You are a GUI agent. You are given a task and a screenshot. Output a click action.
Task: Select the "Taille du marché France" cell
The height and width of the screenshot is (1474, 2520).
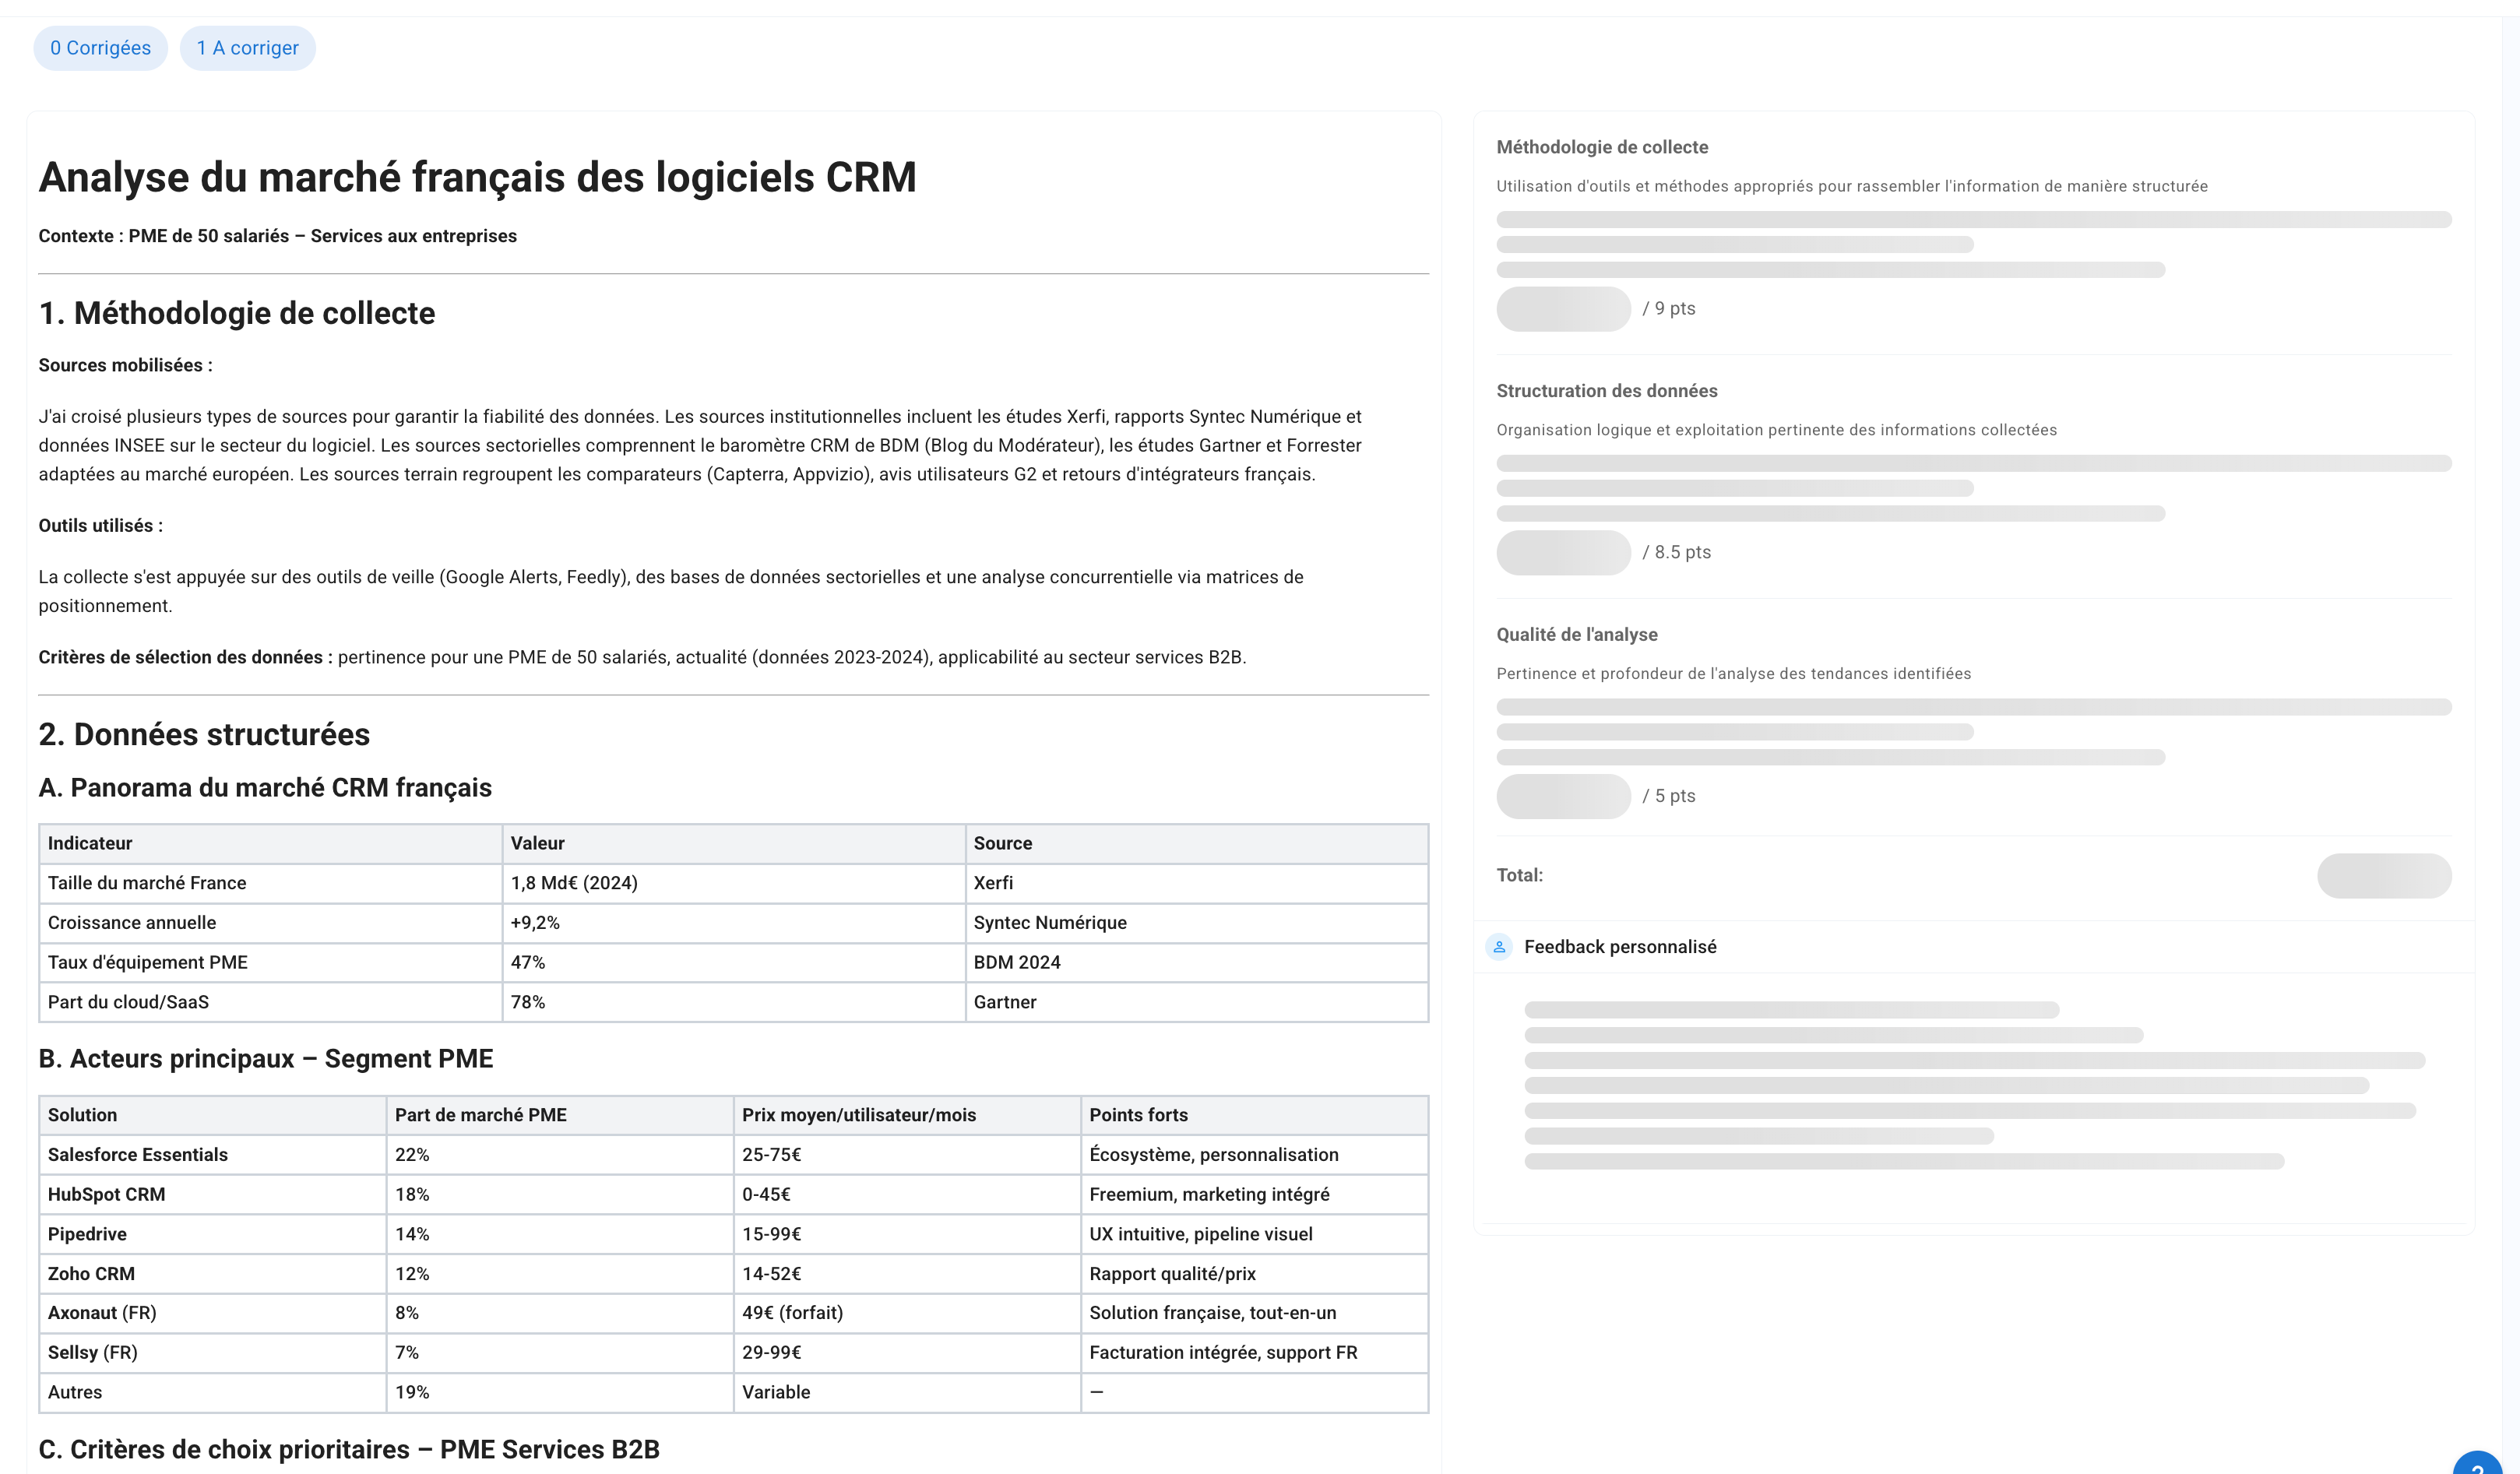pos(271,883)
